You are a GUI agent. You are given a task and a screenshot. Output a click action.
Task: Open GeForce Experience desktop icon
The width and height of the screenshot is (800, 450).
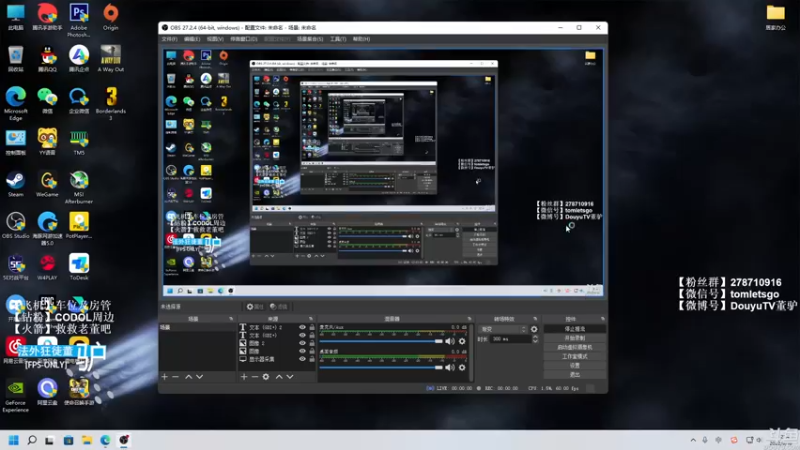tap(15, 396)
